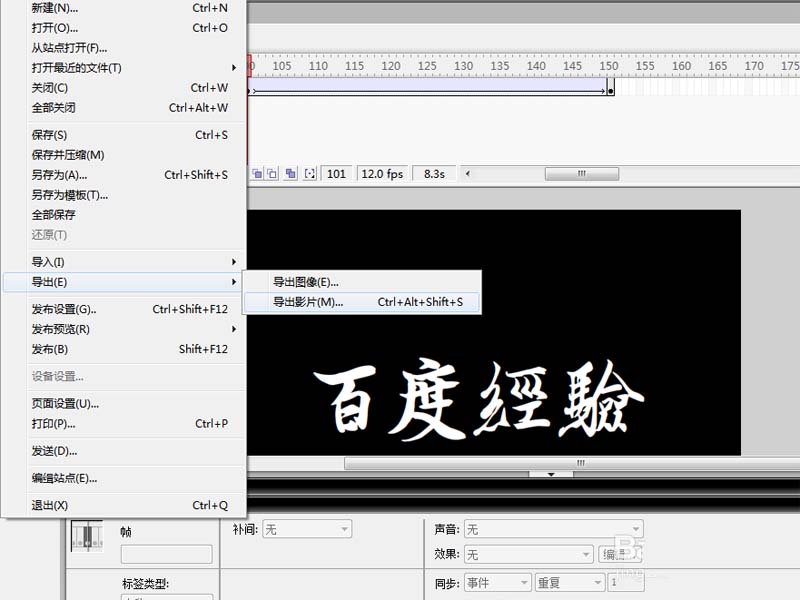Screen dimensions: 800x600
Task: Click the Edit Multiple Frames icon
Action: [x=291, y=174]
